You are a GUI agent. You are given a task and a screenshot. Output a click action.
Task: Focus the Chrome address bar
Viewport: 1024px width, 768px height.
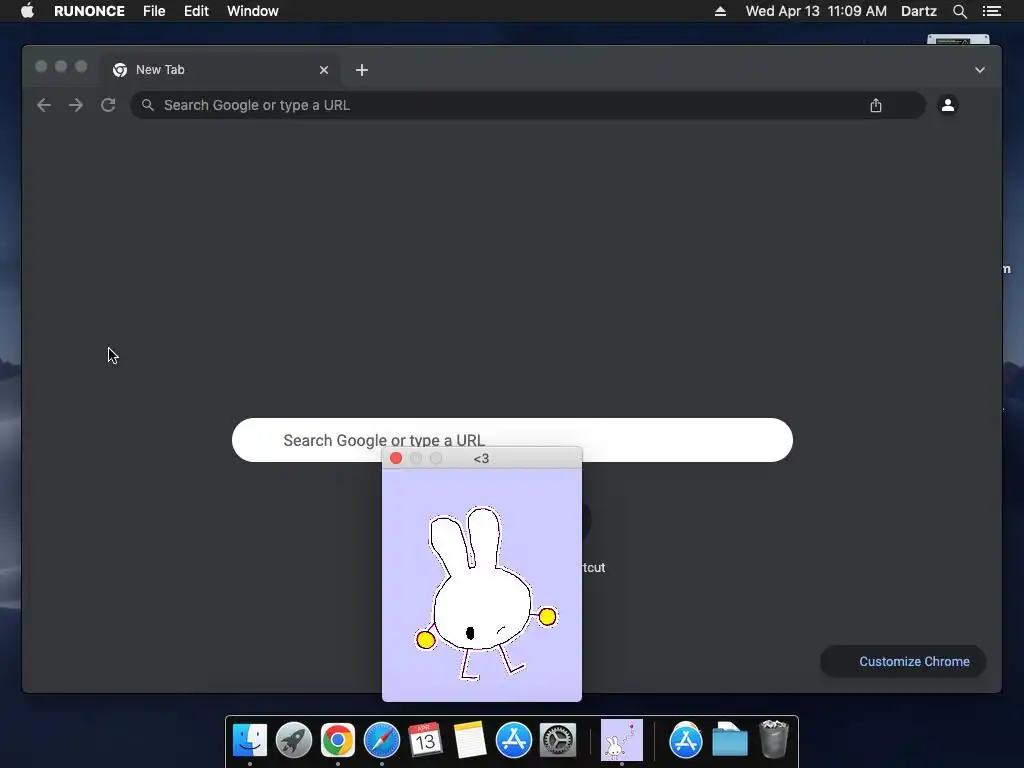point(528,105)
